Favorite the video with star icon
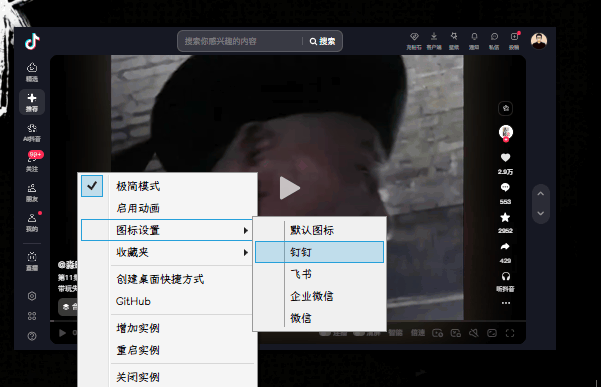601x387 pixels. pos(505,217)
